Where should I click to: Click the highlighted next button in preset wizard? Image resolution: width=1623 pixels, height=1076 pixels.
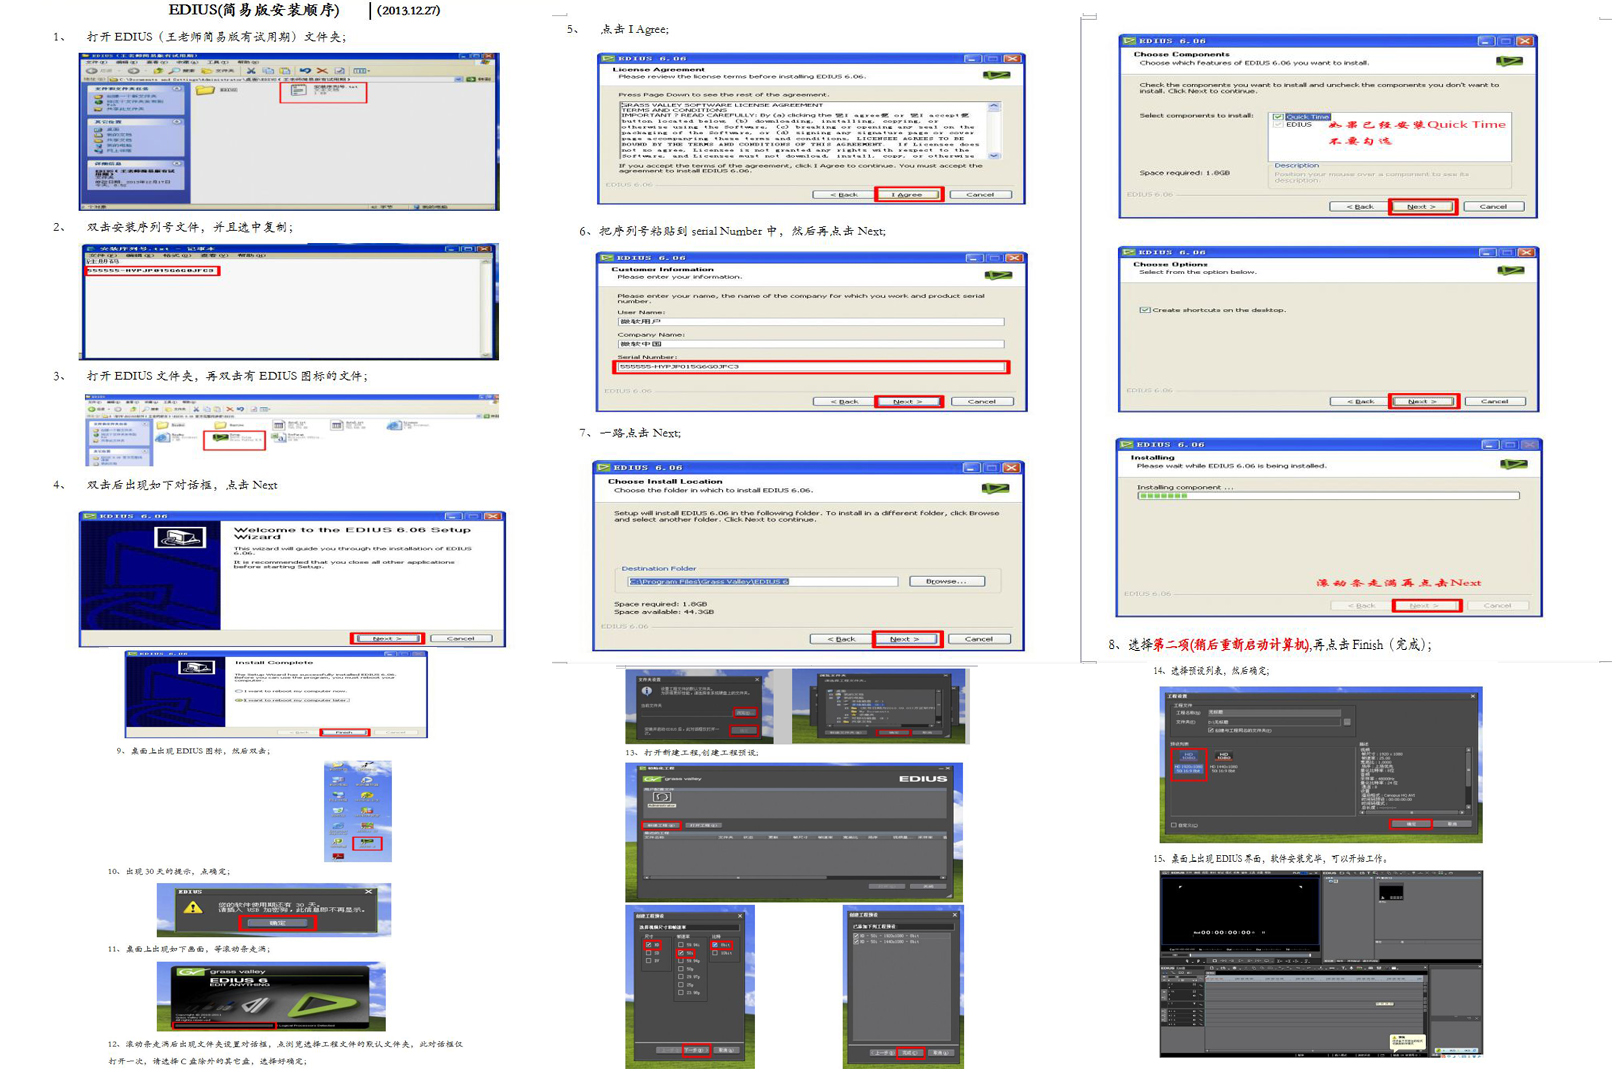coord(695,1050)
